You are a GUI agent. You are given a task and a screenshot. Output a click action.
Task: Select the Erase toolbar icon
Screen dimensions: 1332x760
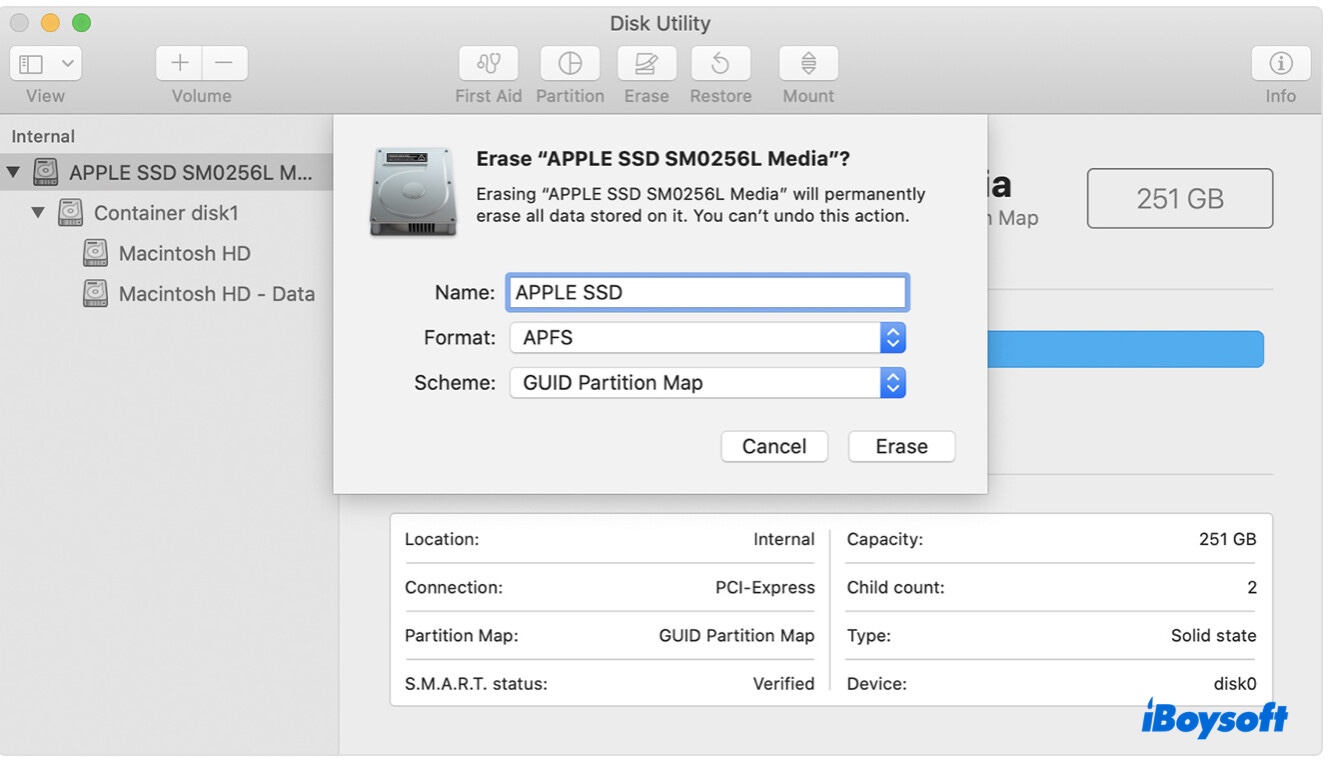coord(647,63)
